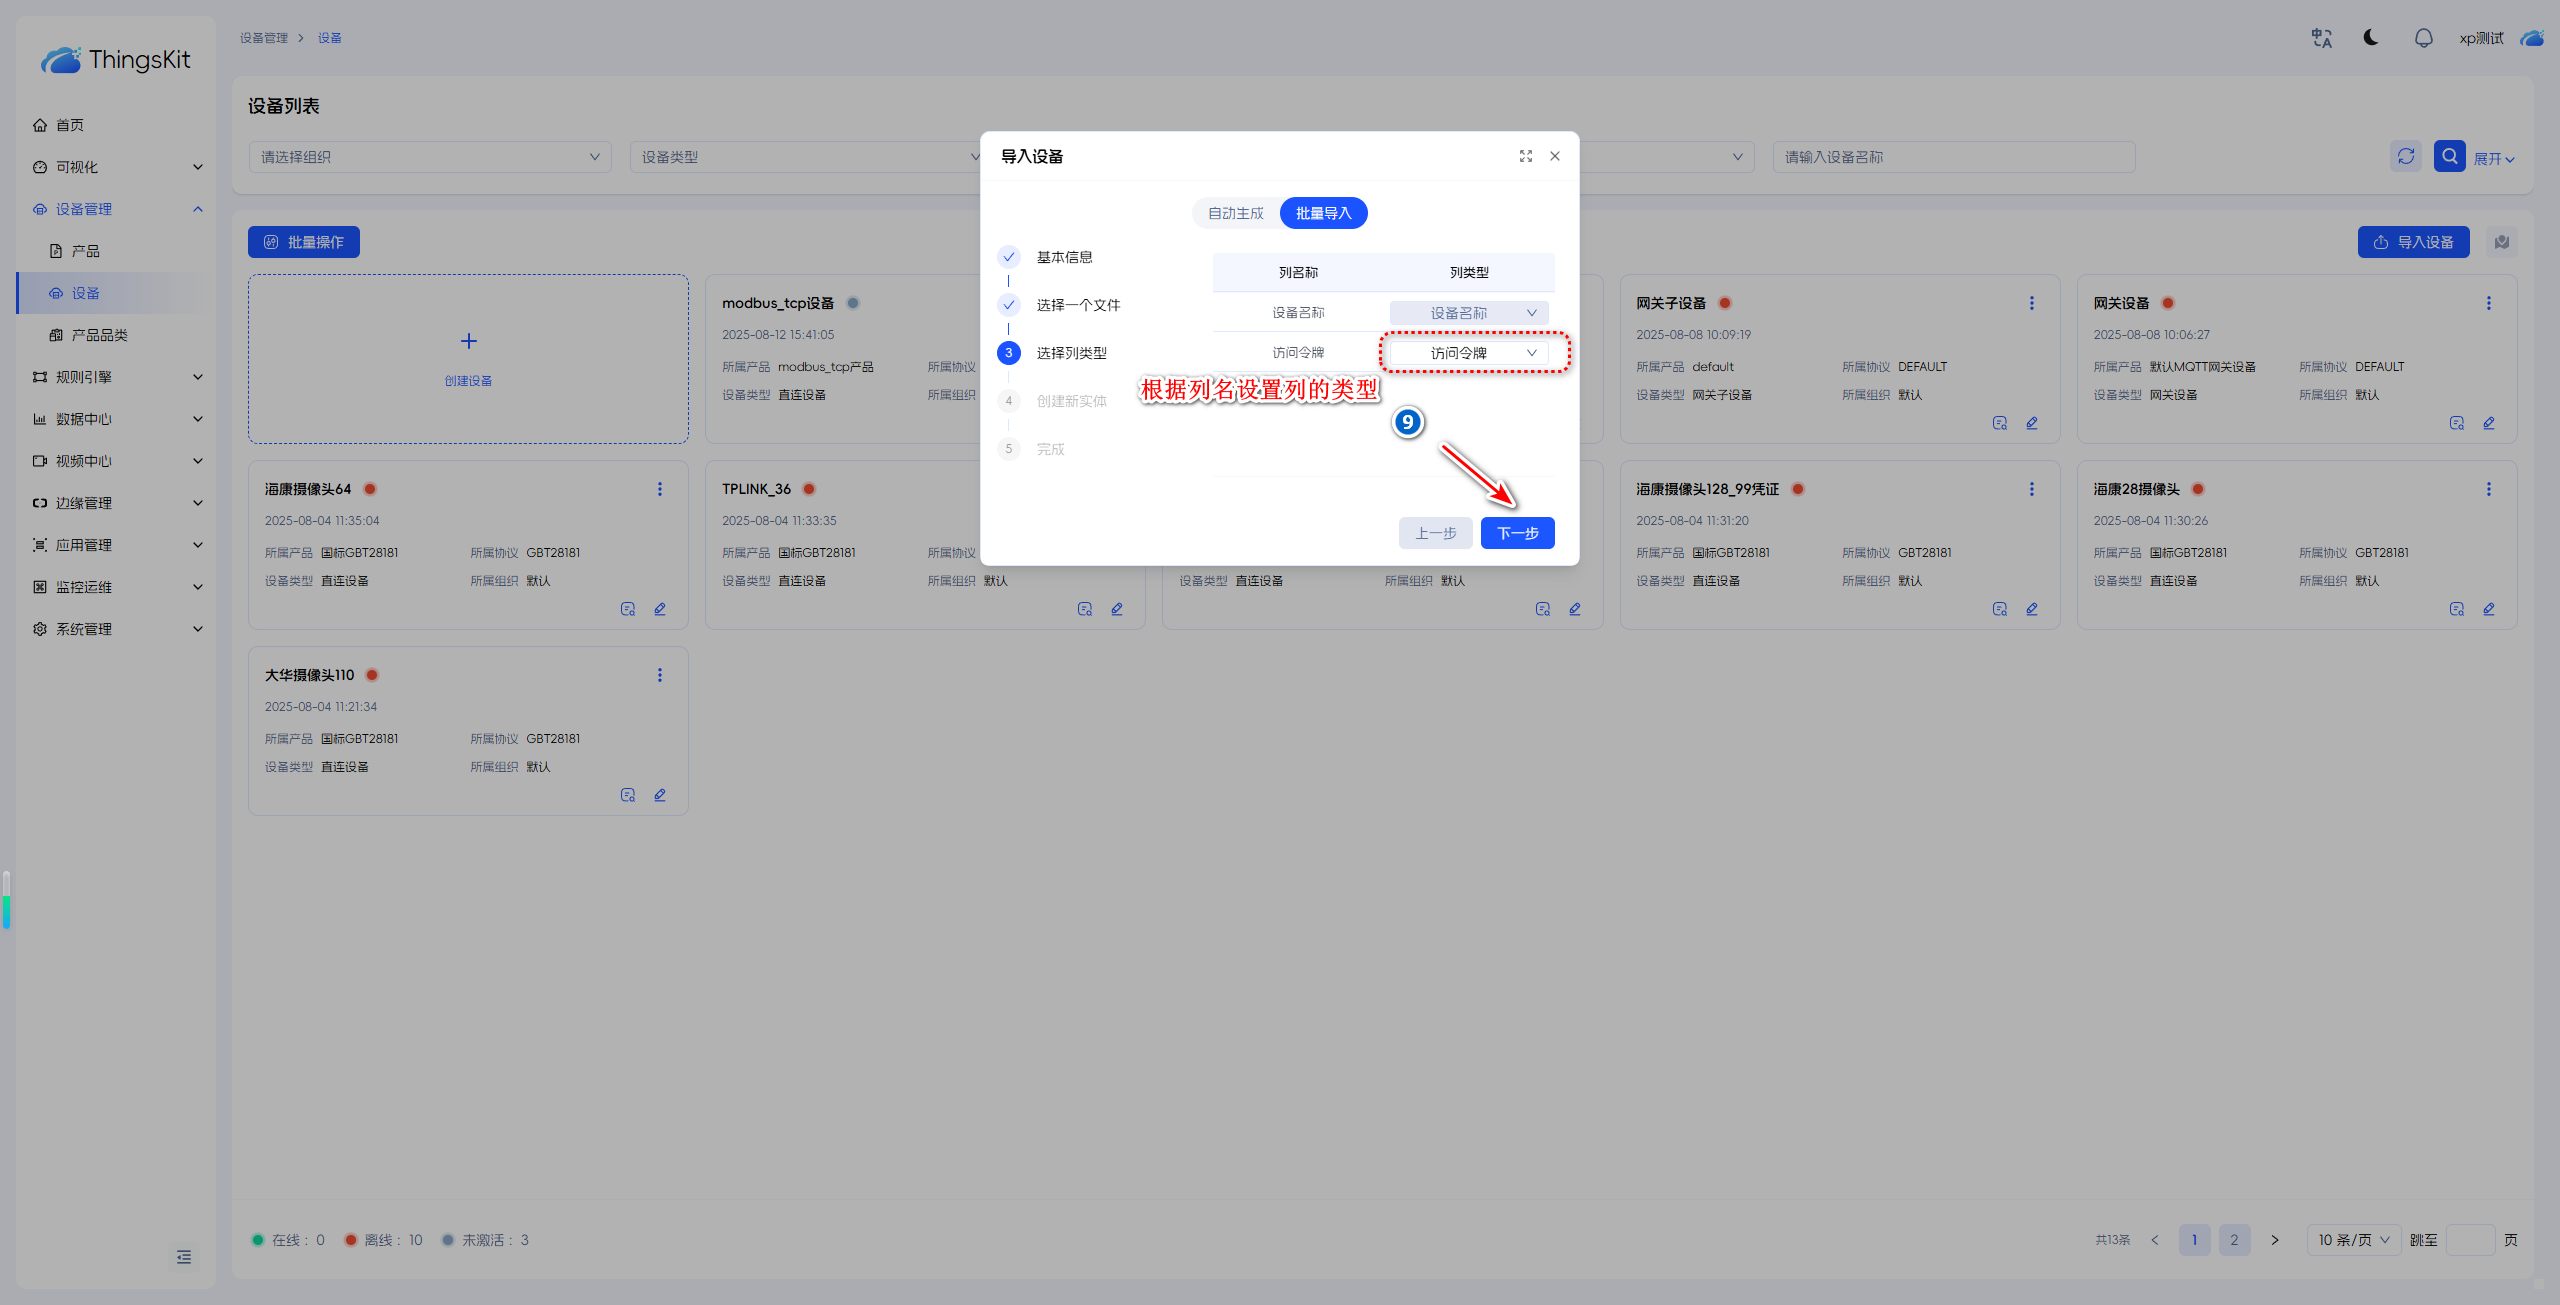This screenshot has height=1305, width=2560.
Task: Click the refresh icon near search
Action: click(2406, 156)
